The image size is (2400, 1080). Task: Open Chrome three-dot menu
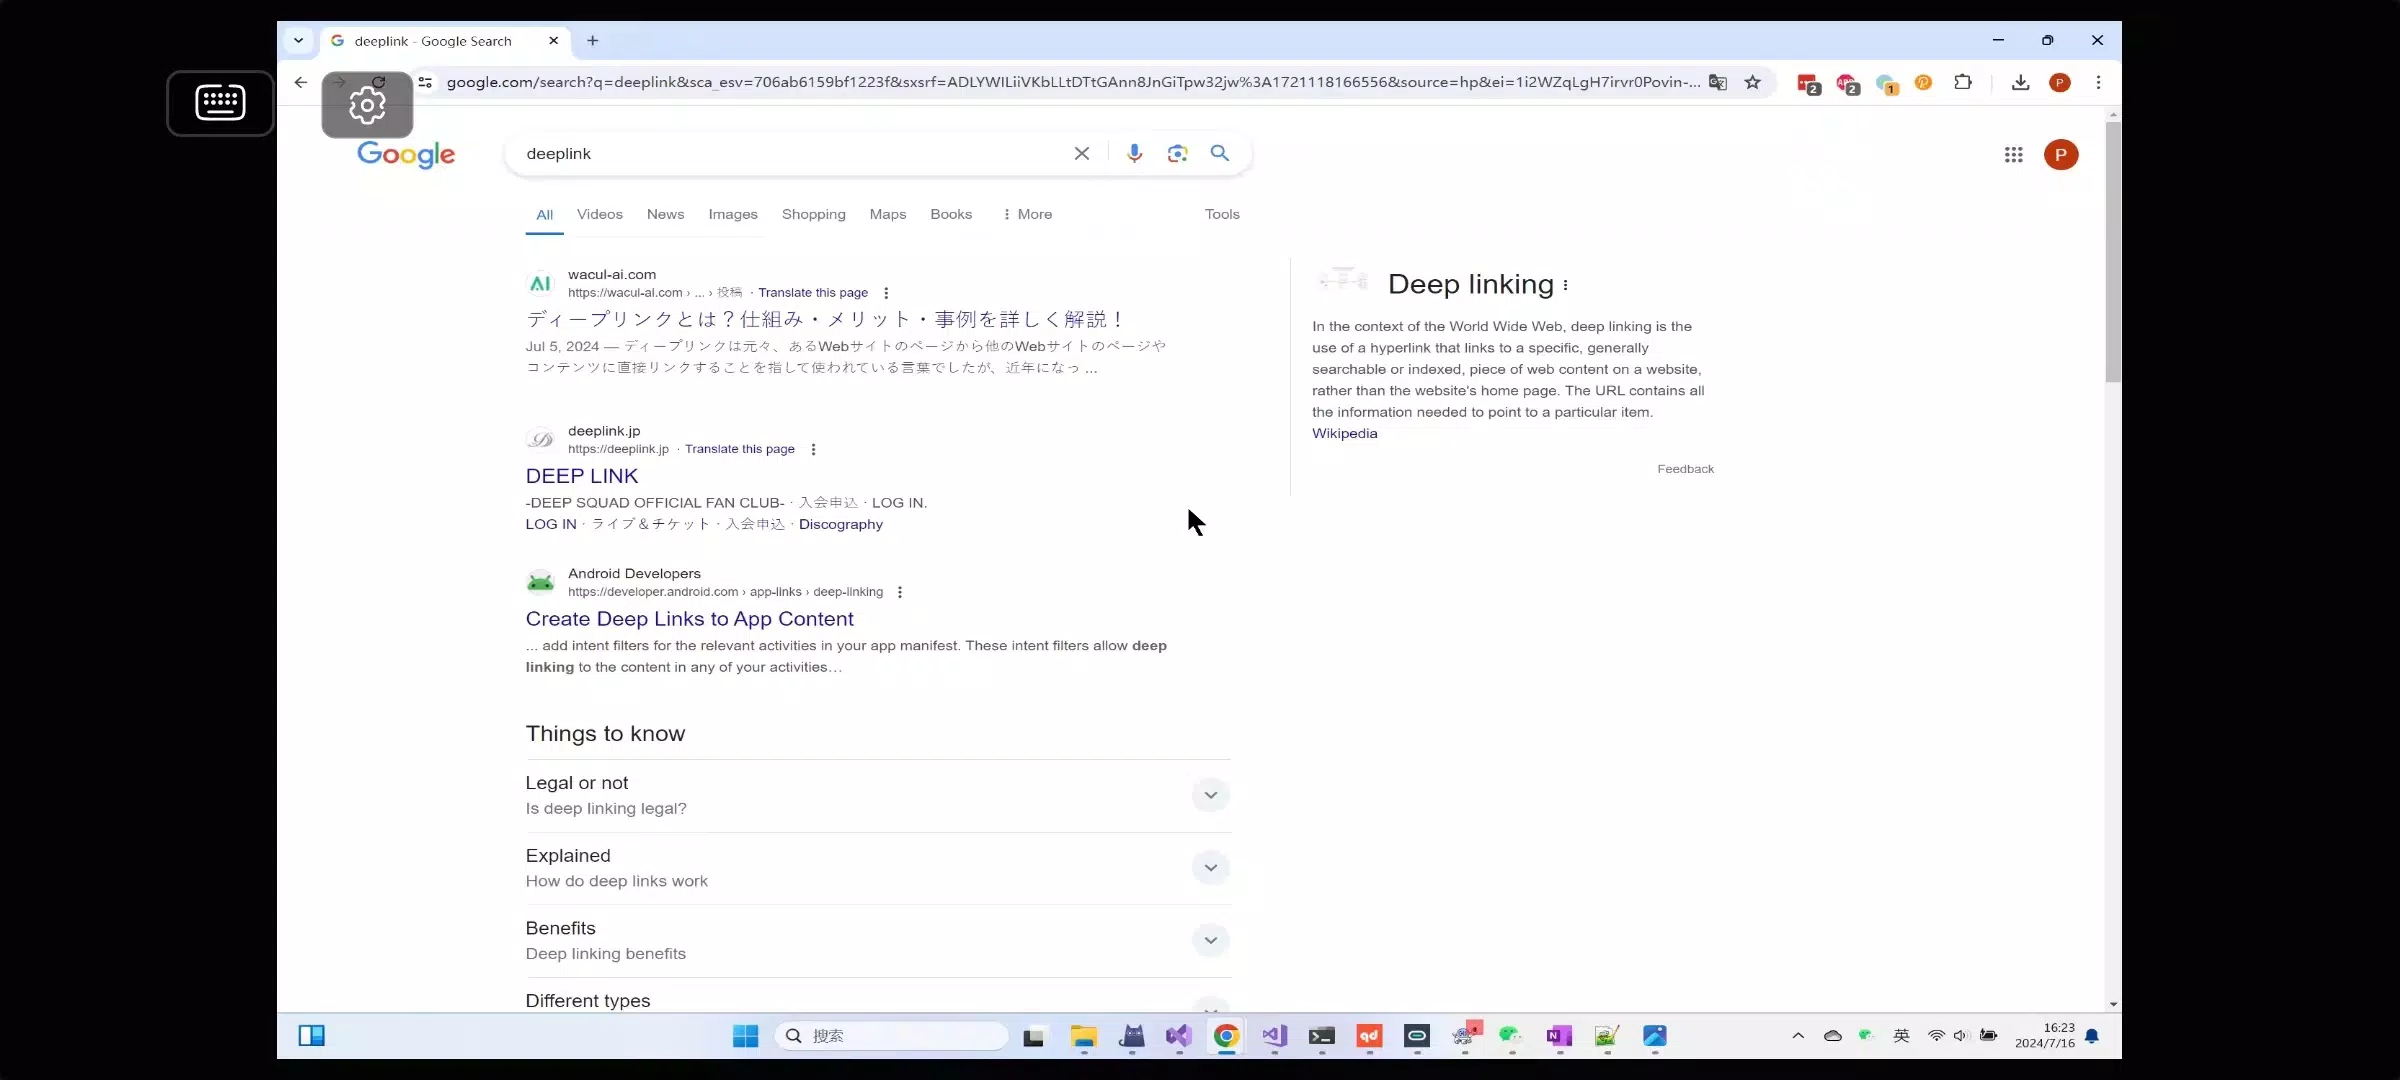2098,83
